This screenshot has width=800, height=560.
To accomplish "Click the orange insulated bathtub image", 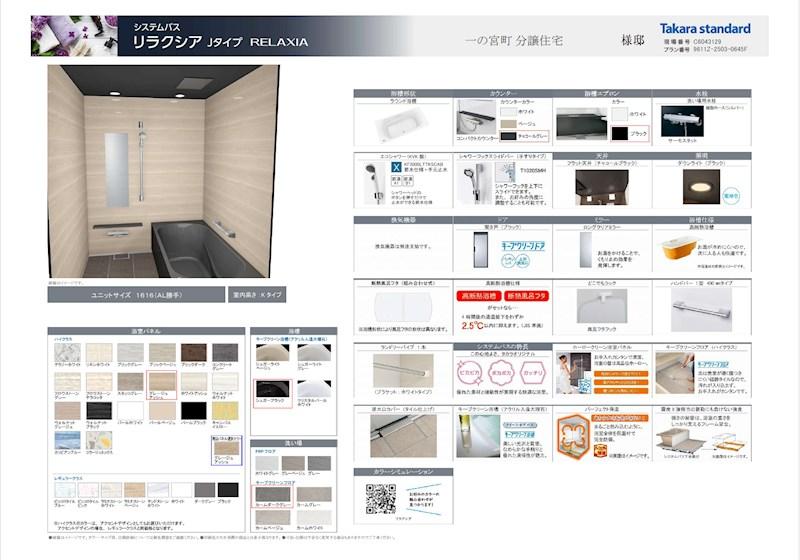I will (x=677, y=249).
